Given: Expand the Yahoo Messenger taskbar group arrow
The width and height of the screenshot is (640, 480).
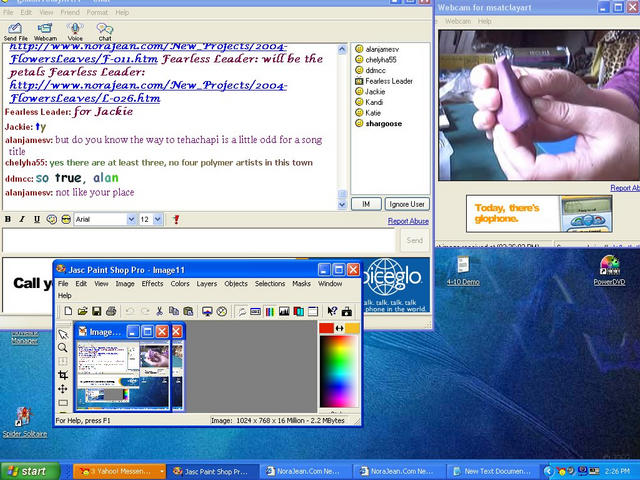Looking at the screenshot, I should pyautogui.click(x=162, y=471).
